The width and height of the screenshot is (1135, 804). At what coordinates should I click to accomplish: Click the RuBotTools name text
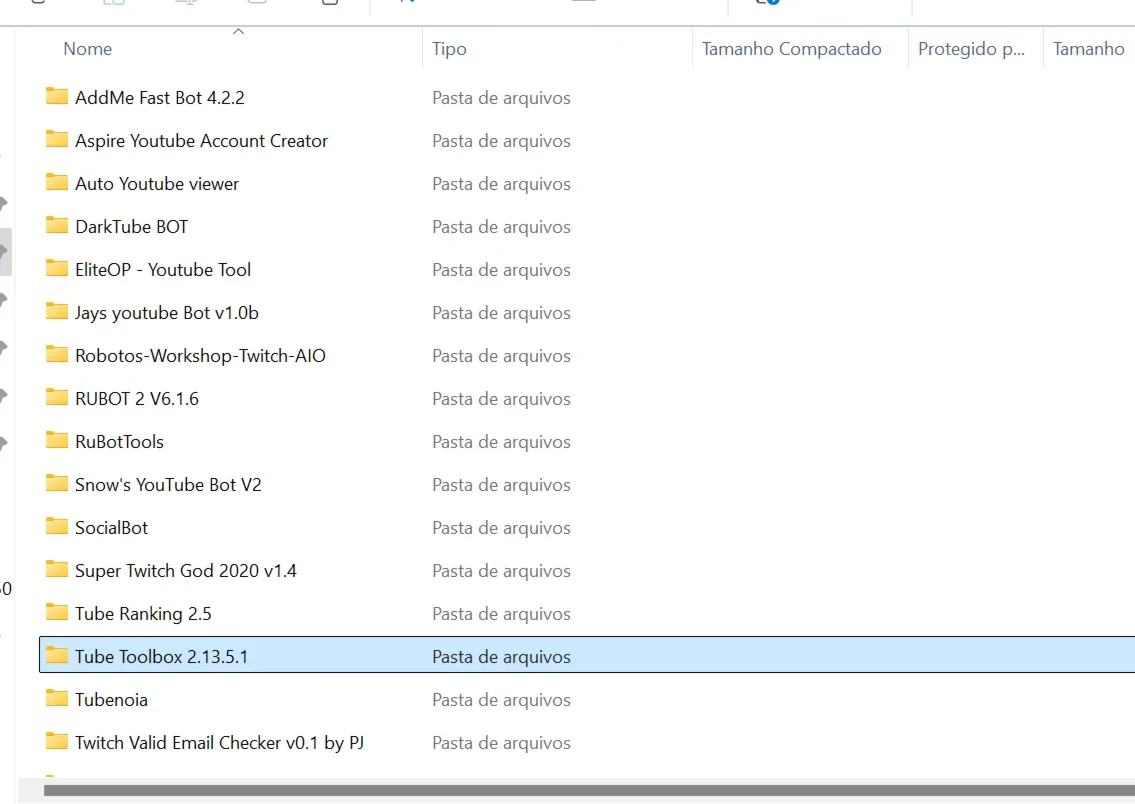pos(119,441)
